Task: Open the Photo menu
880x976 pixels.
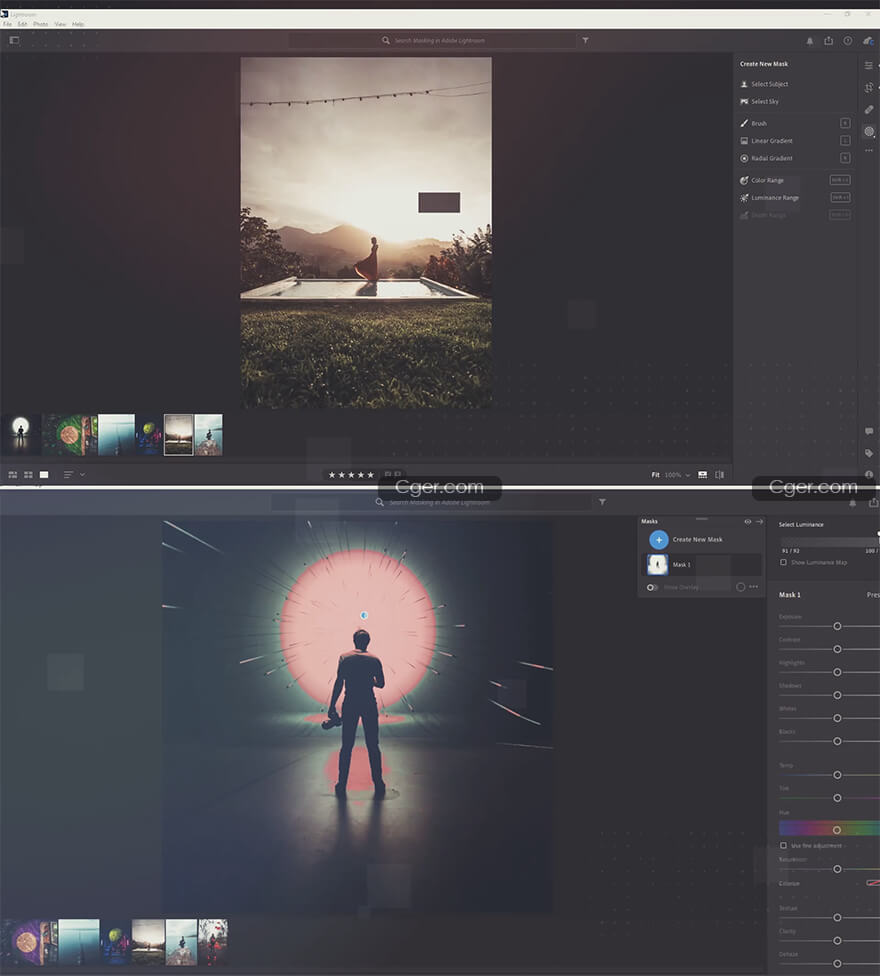Action: (40, 24)
